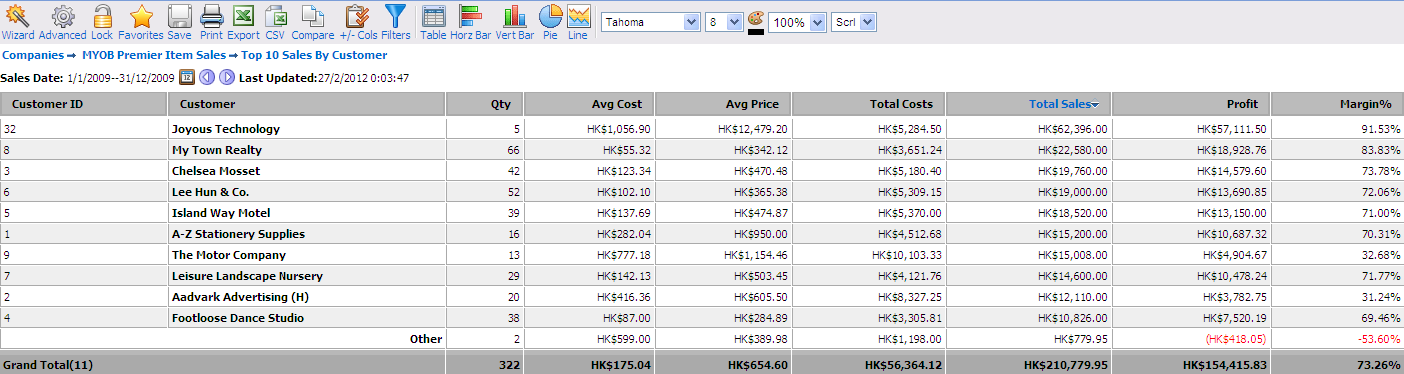Screen dimensions: 1404x374
Task: Show the Horz Bar chart
Action: click(471, 21)
